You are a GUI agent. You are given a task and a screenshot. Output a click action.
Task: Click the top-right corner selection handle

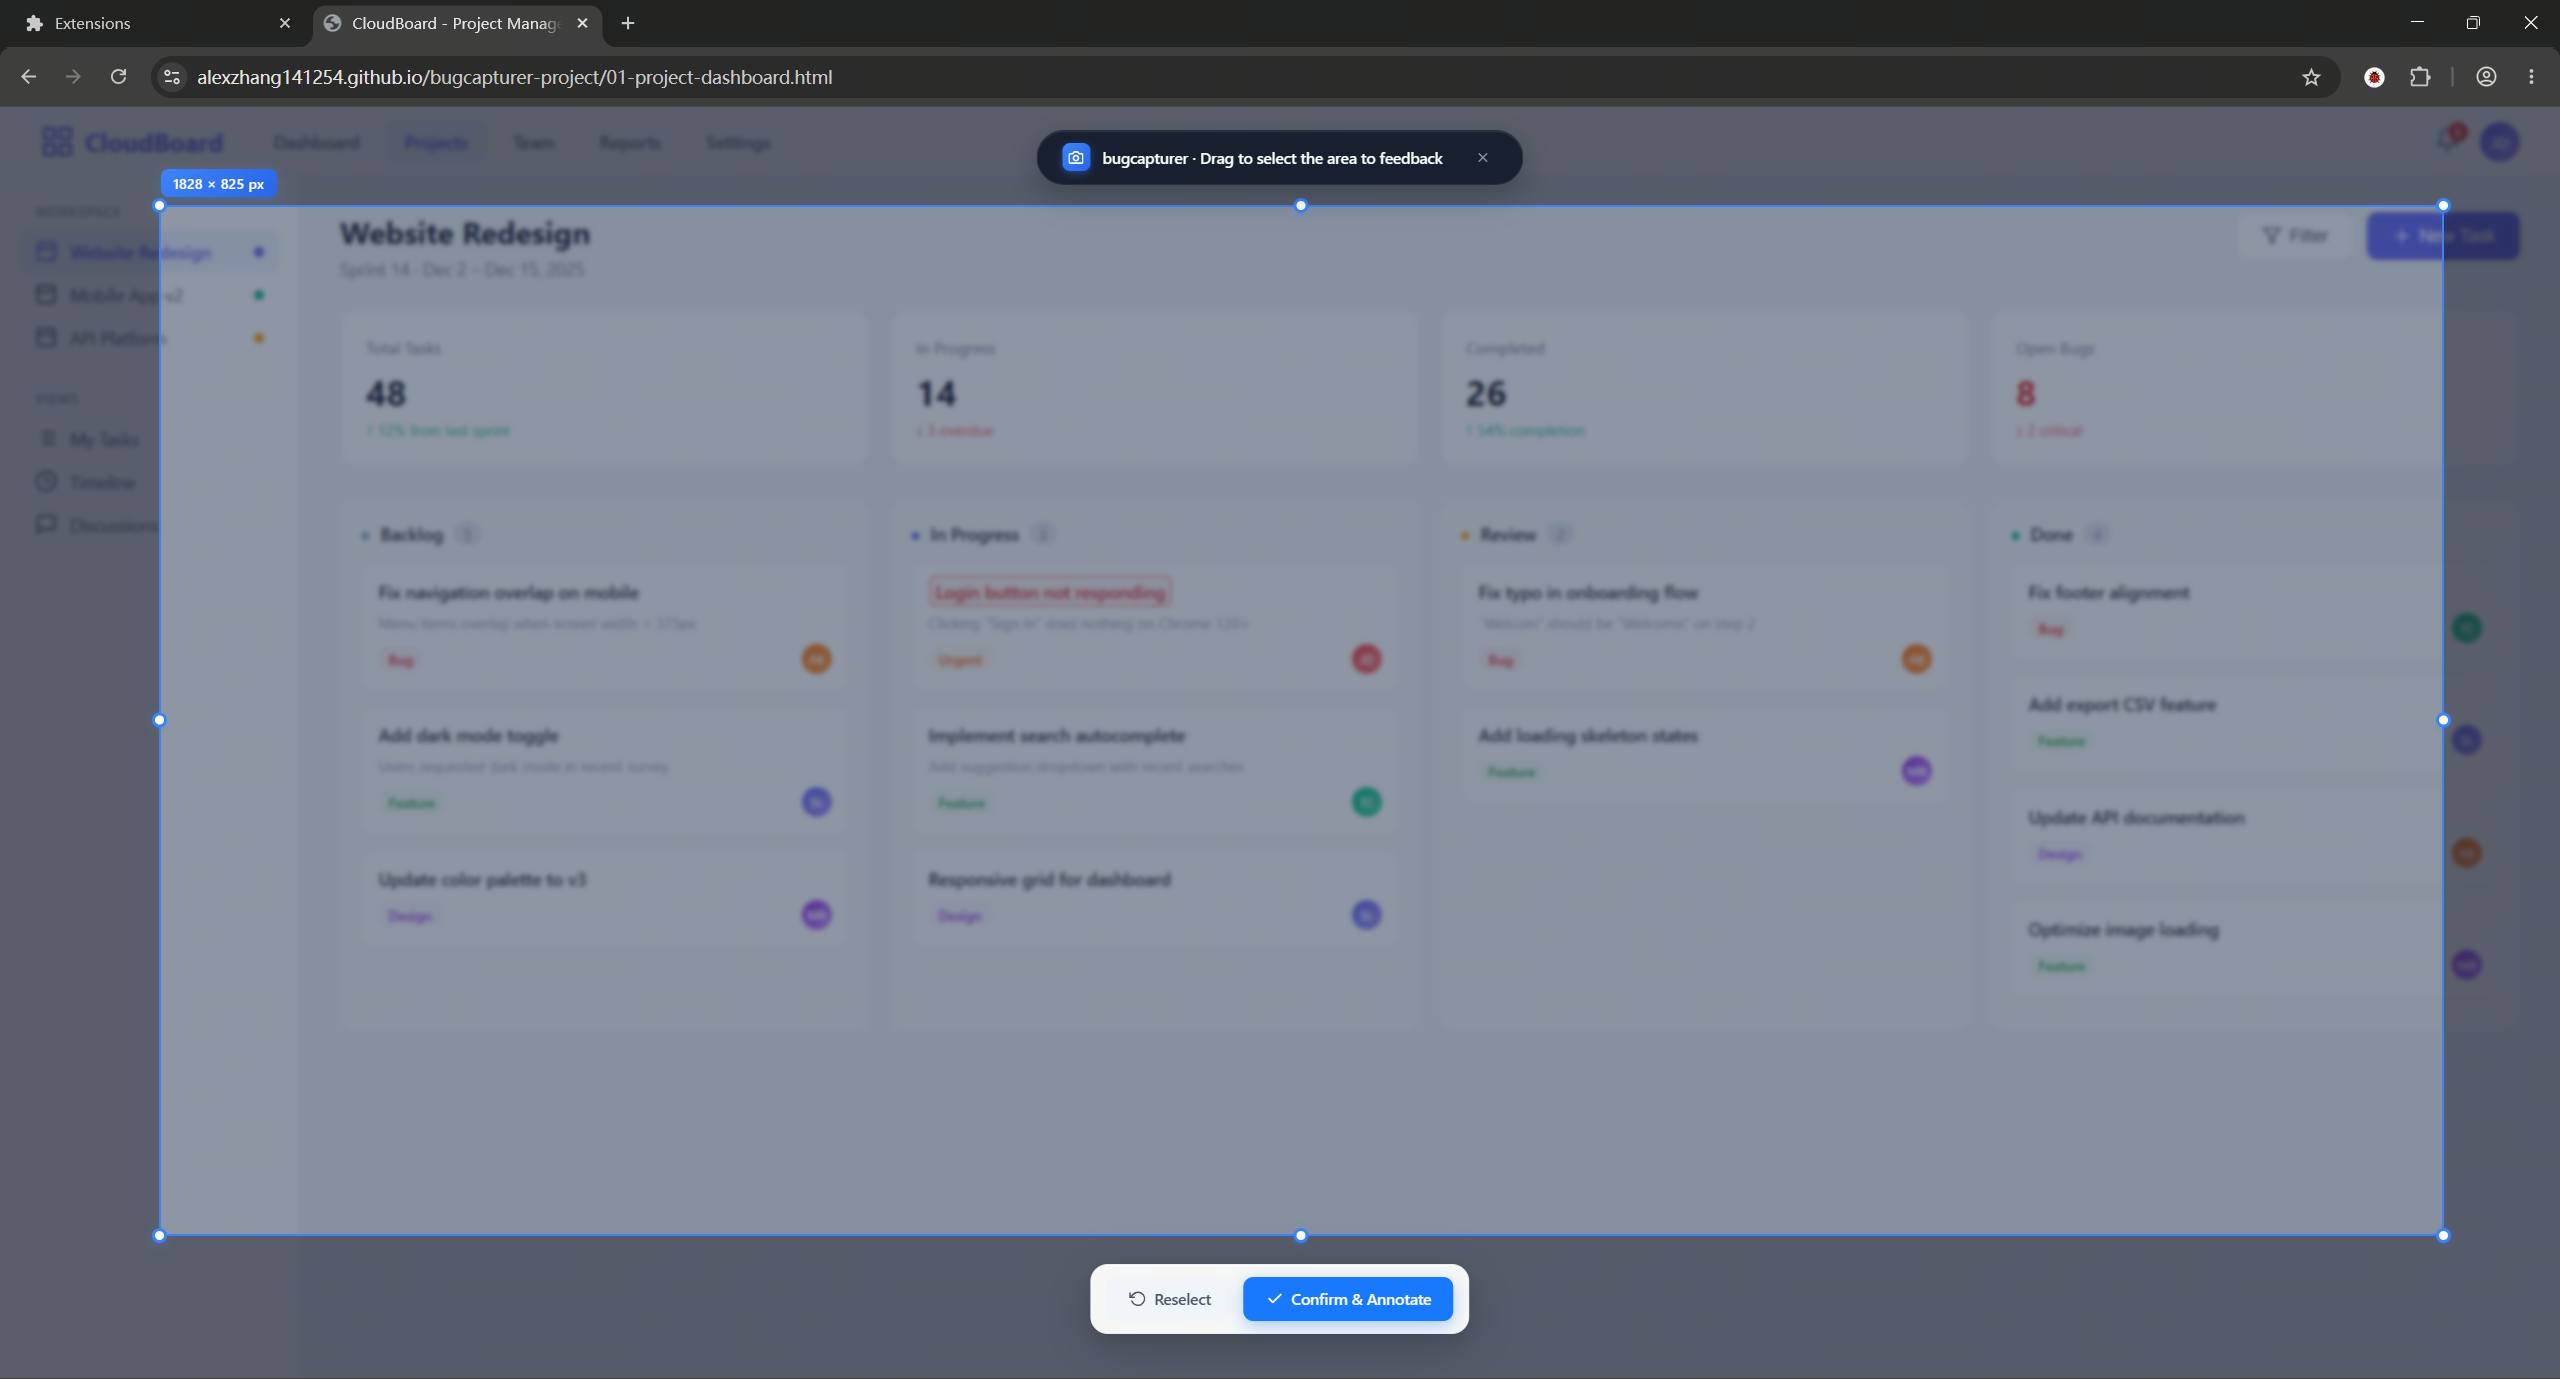click(2443, 206)
